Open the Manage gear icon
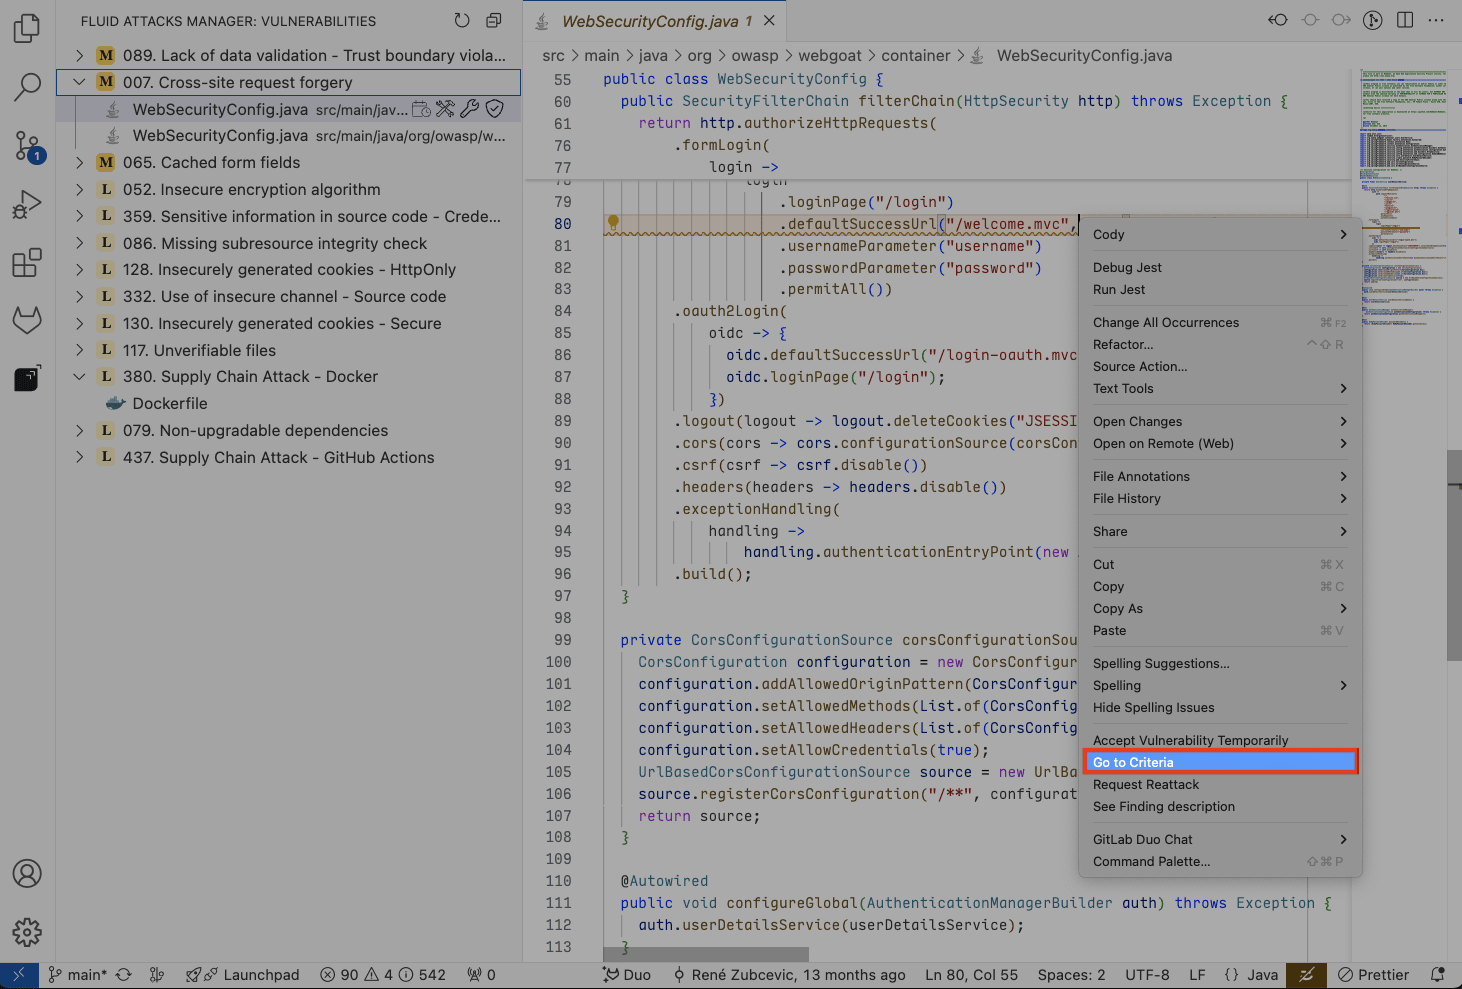This screenshot has width=1462, height=989. [27, 932]
